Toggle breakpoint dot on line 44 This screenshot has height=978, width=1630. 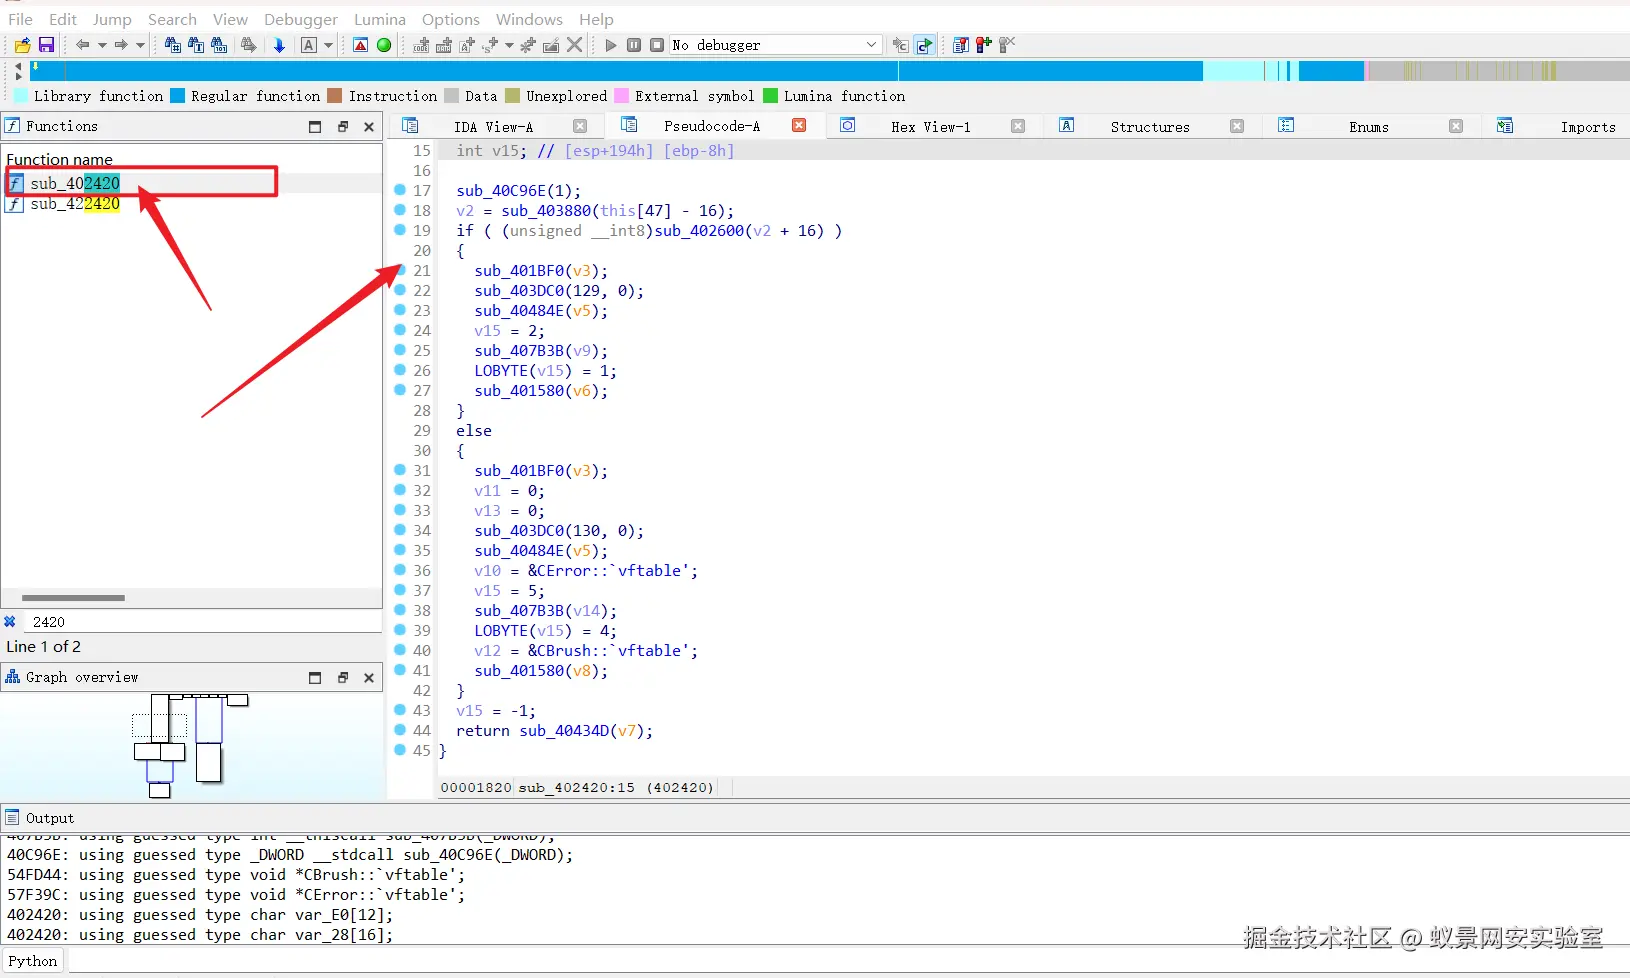(x=400, y=730)
